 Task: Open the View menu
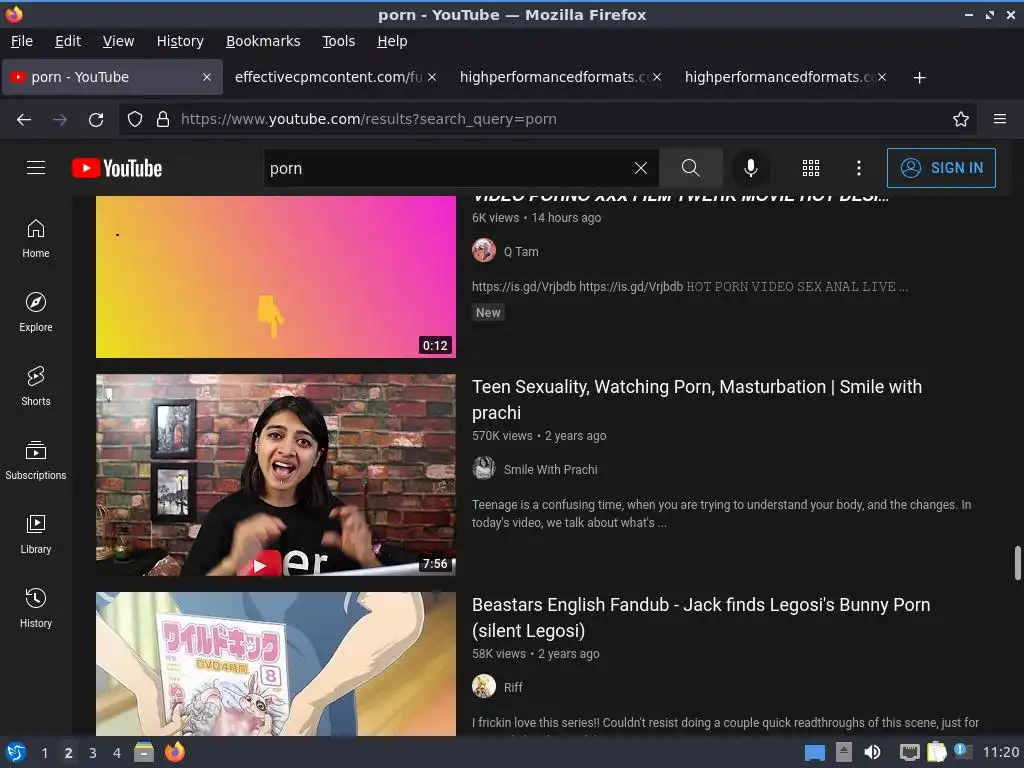click(x=118, y=41)
